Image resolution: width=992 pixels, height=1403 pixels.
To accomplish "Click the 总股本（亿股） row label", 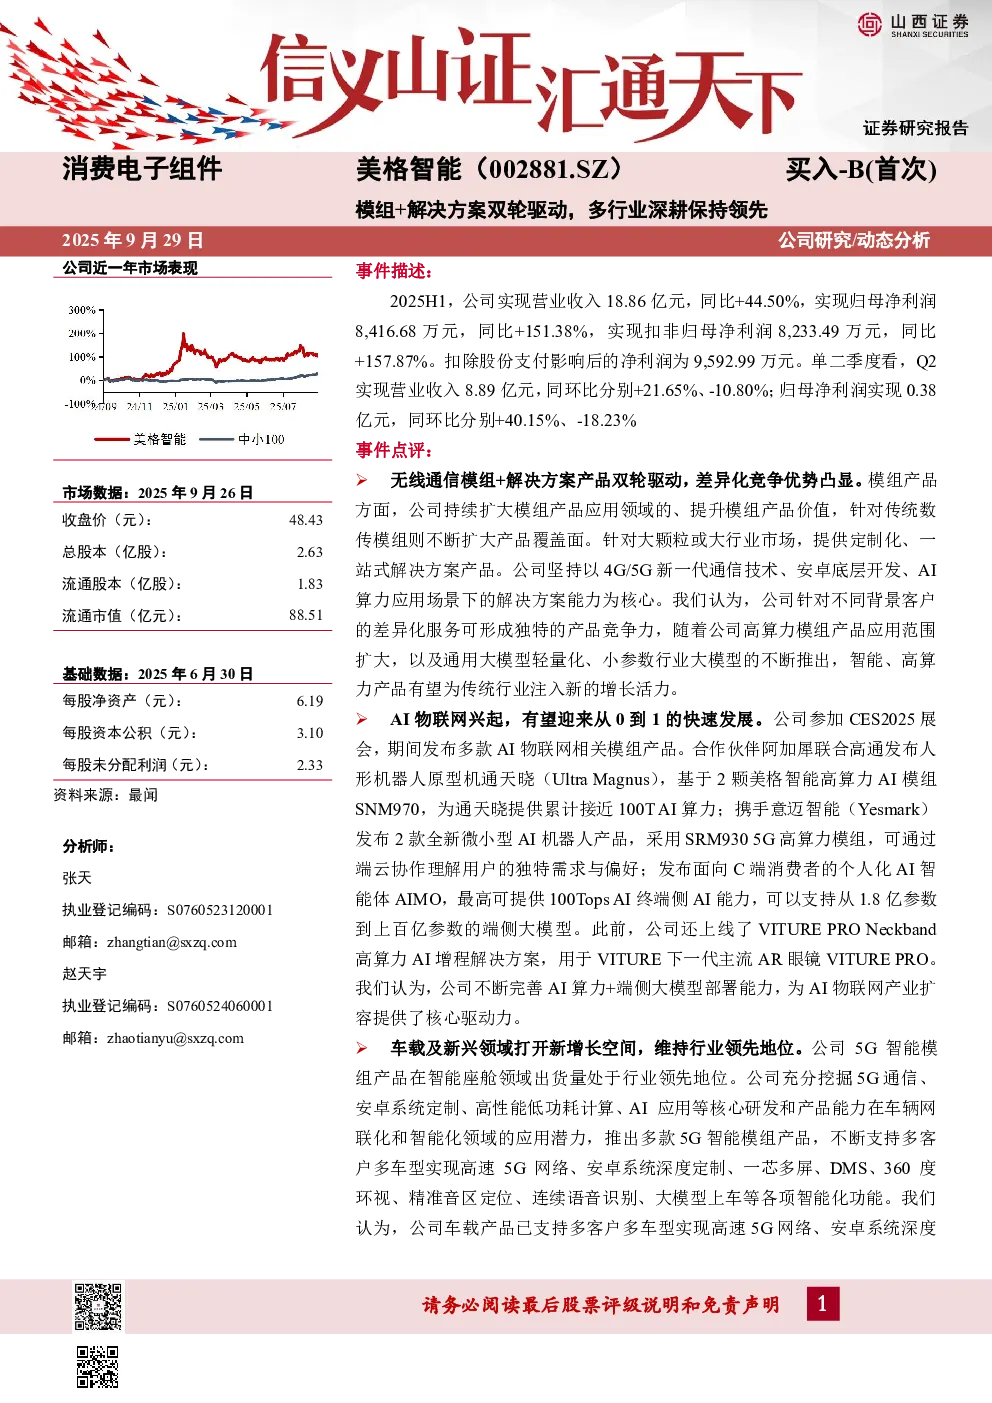I will (x=115, y=552).
